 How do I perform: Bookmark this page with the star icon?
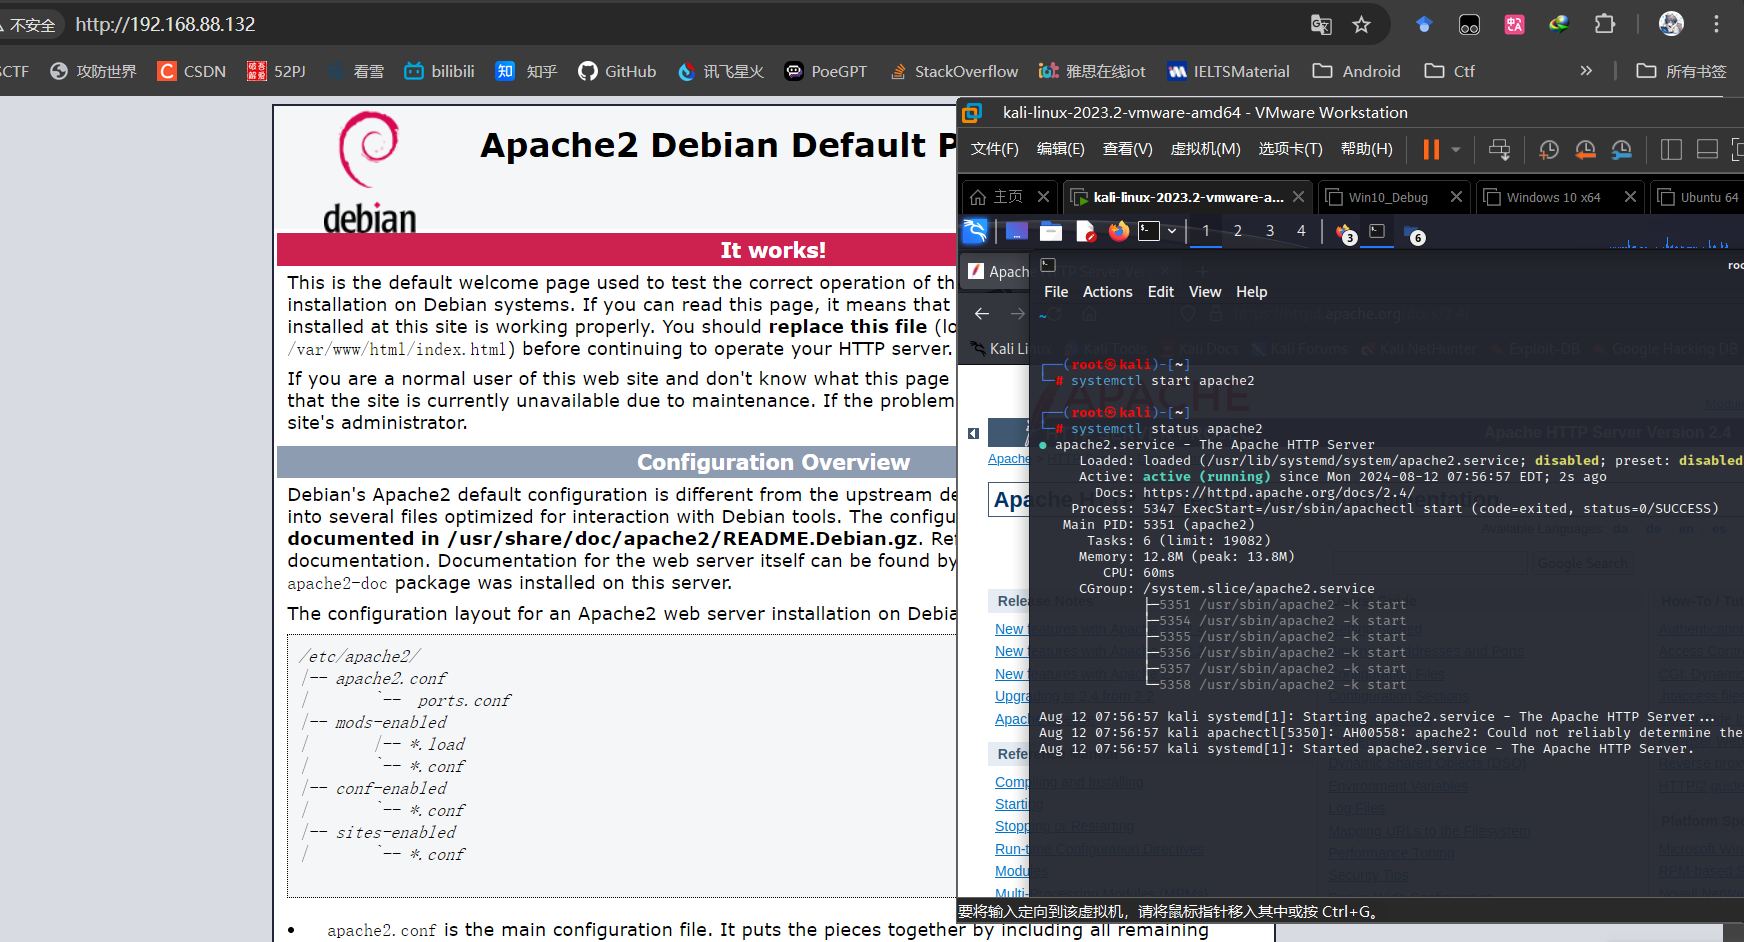(1361, 24)
